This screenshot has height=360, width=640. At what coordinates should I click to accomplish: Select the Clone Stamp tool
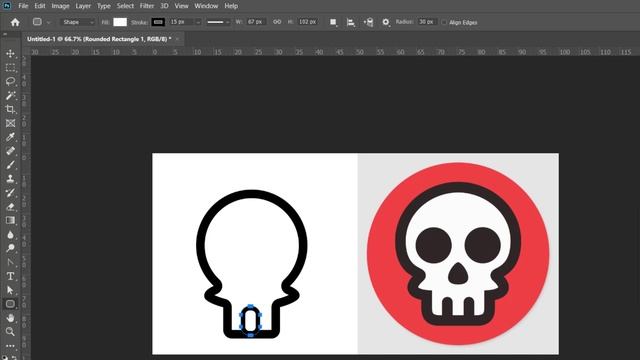(10, 178)
